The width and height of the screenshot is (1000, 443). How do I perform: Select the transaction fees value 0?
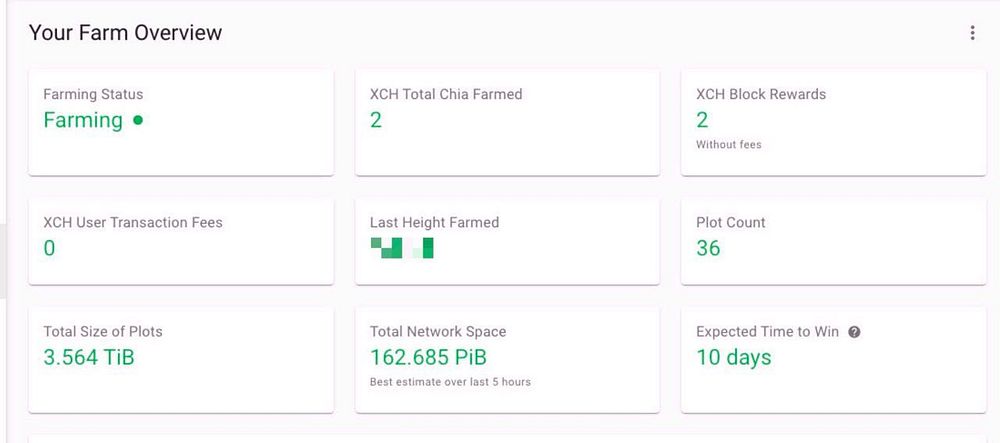(50, 248)
